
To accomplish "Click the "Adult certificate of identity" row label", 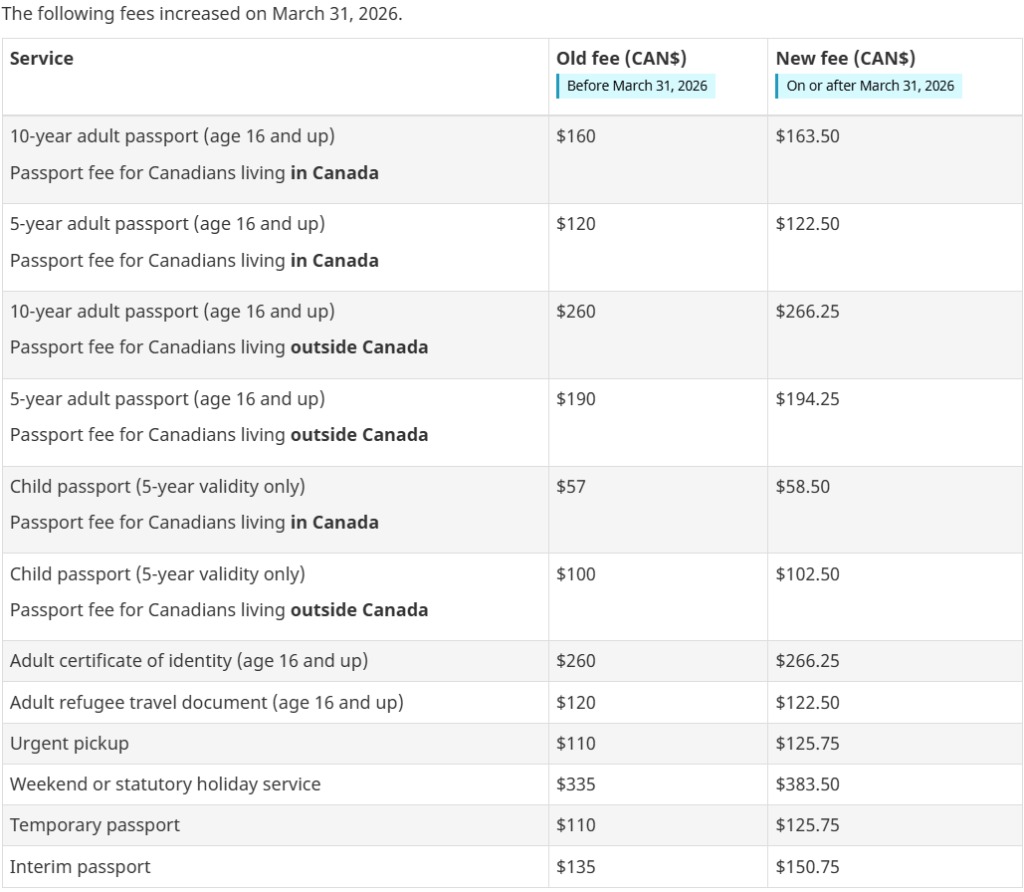I will click(x=189, y=661).
